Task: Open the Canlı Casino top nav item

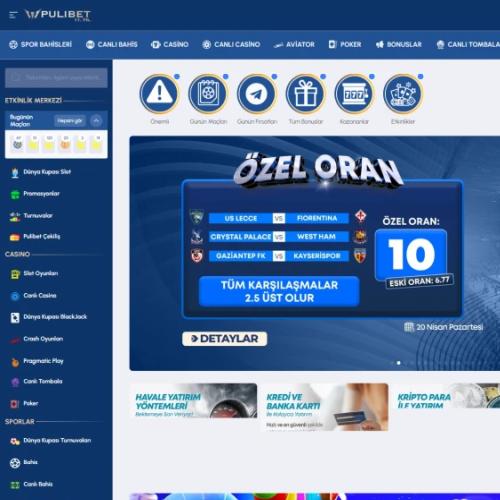Action: pos(231,44)
